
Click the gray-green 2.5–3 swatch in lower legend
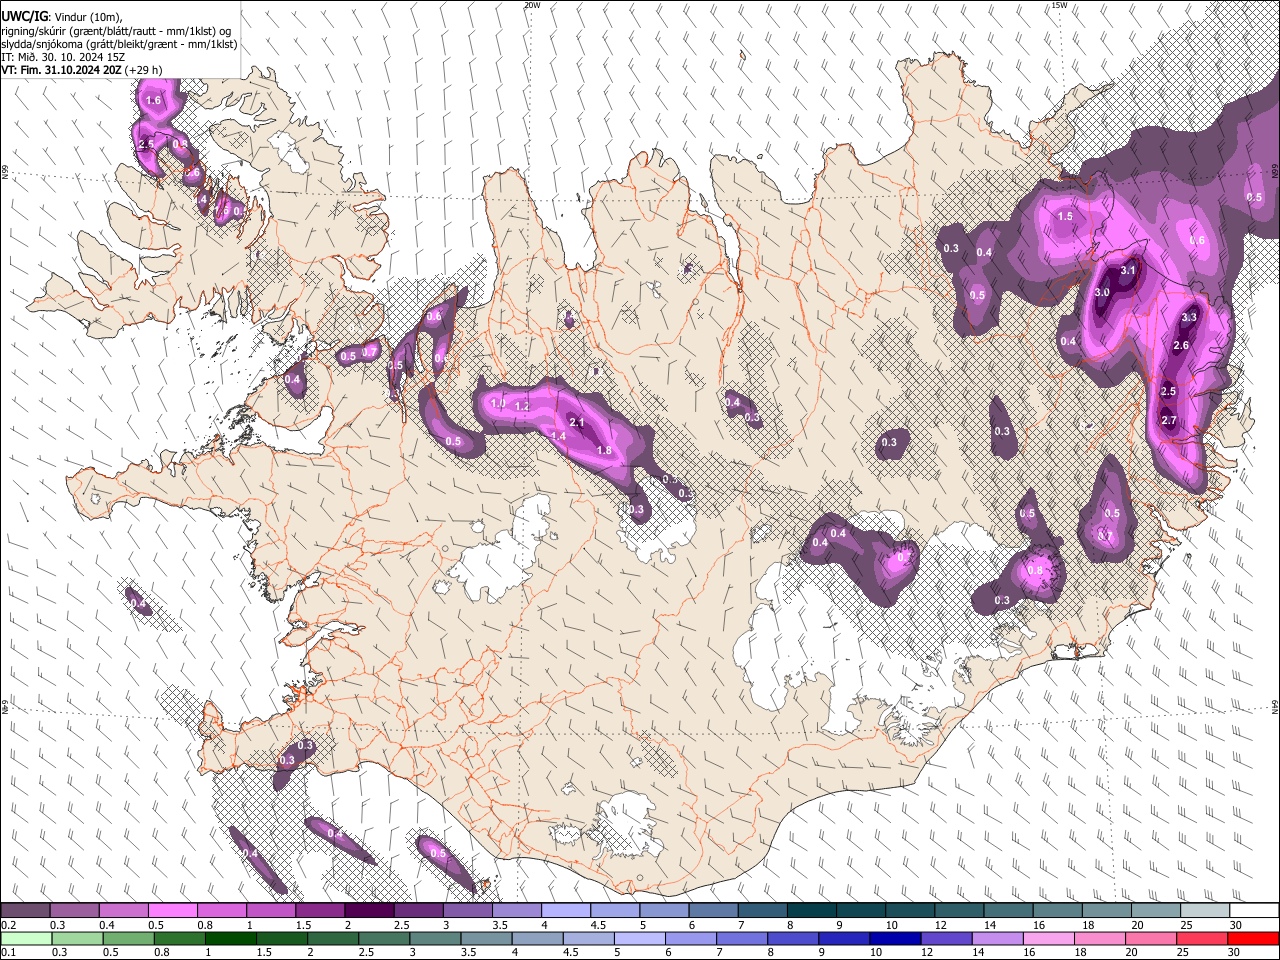pyautogui.click(x=384, y=939)
